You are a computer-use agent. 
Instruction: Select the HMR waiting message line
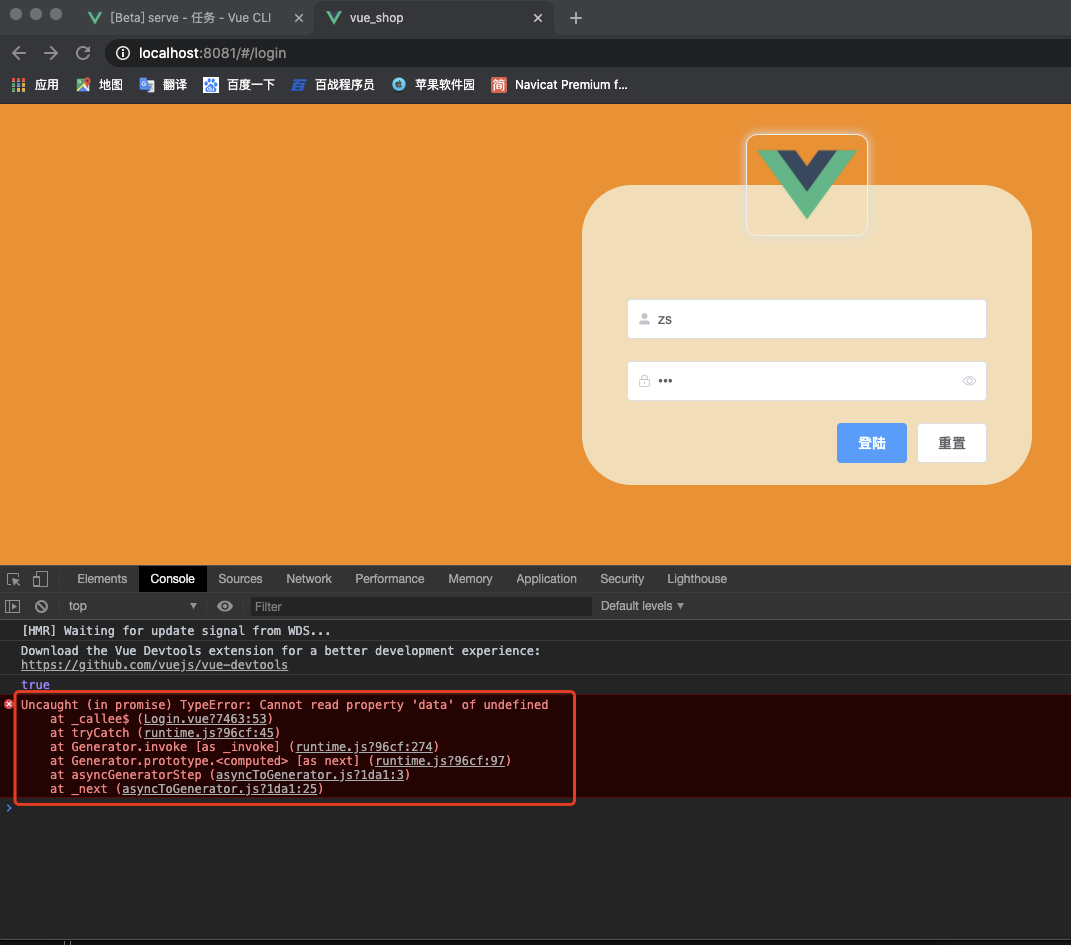[x=176, y=631]
